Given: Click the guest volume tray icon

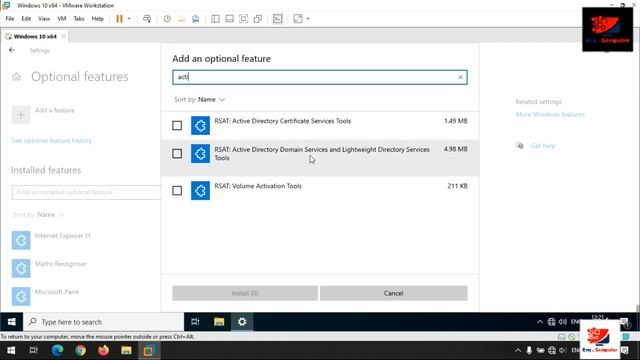Looking at the screenshot, I should pos(562,322).
